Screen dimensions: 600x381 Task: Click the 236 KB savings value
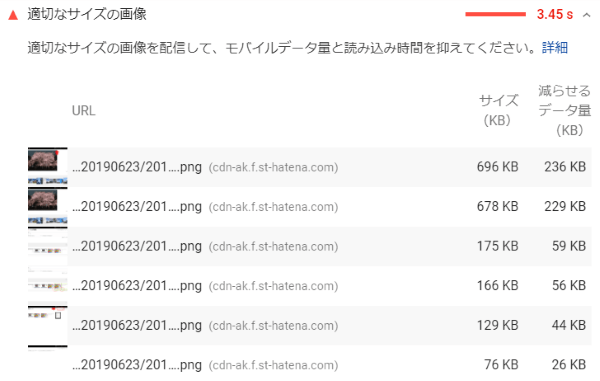pos(565,167)
